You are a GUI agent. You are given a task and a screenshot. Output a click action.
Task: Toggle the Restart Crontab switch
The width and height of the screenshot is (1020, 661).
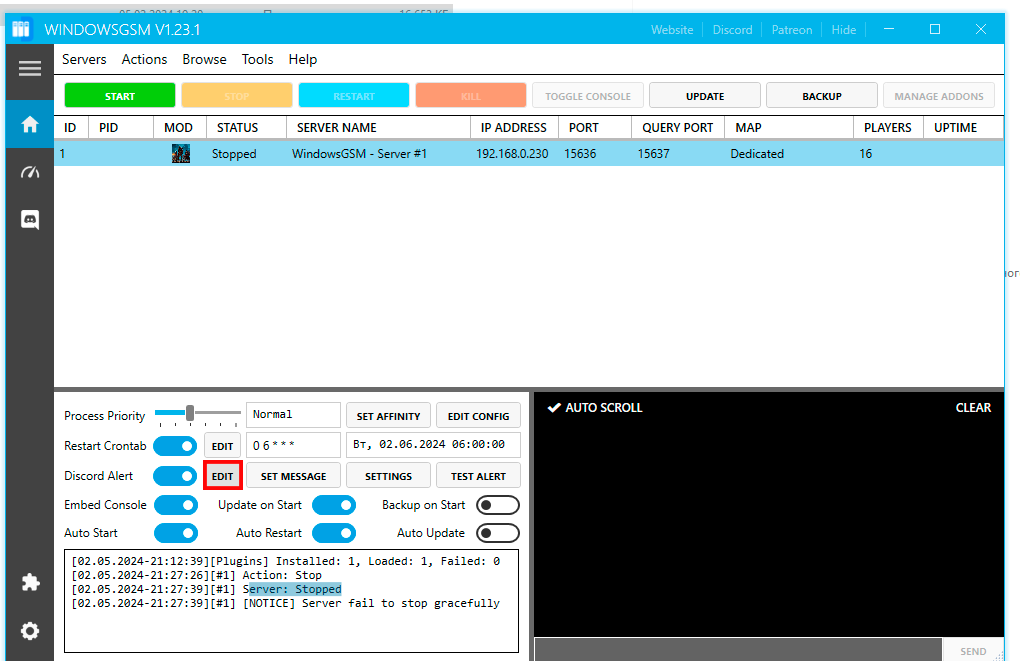point(176,446)
